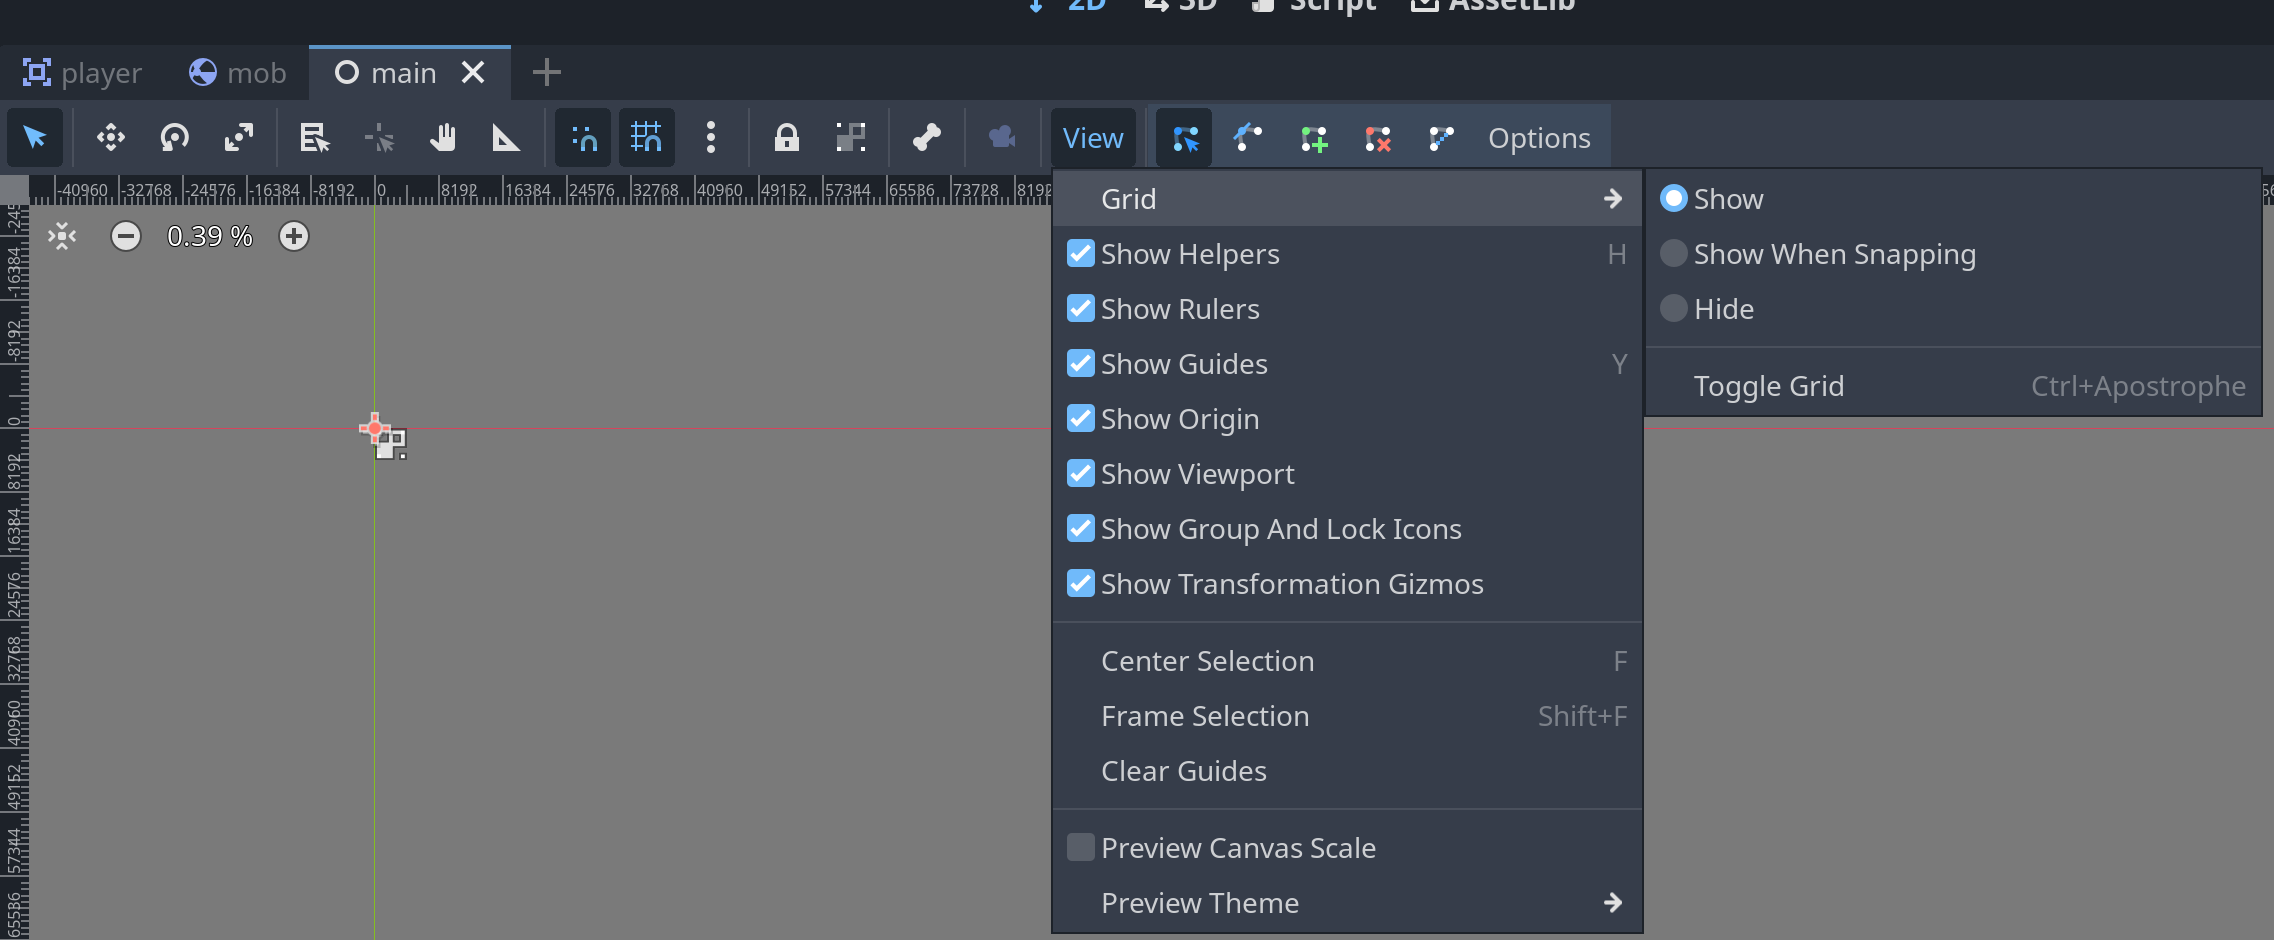
Task: Open the snapping options three-dot menu
Action: [710, 137]
